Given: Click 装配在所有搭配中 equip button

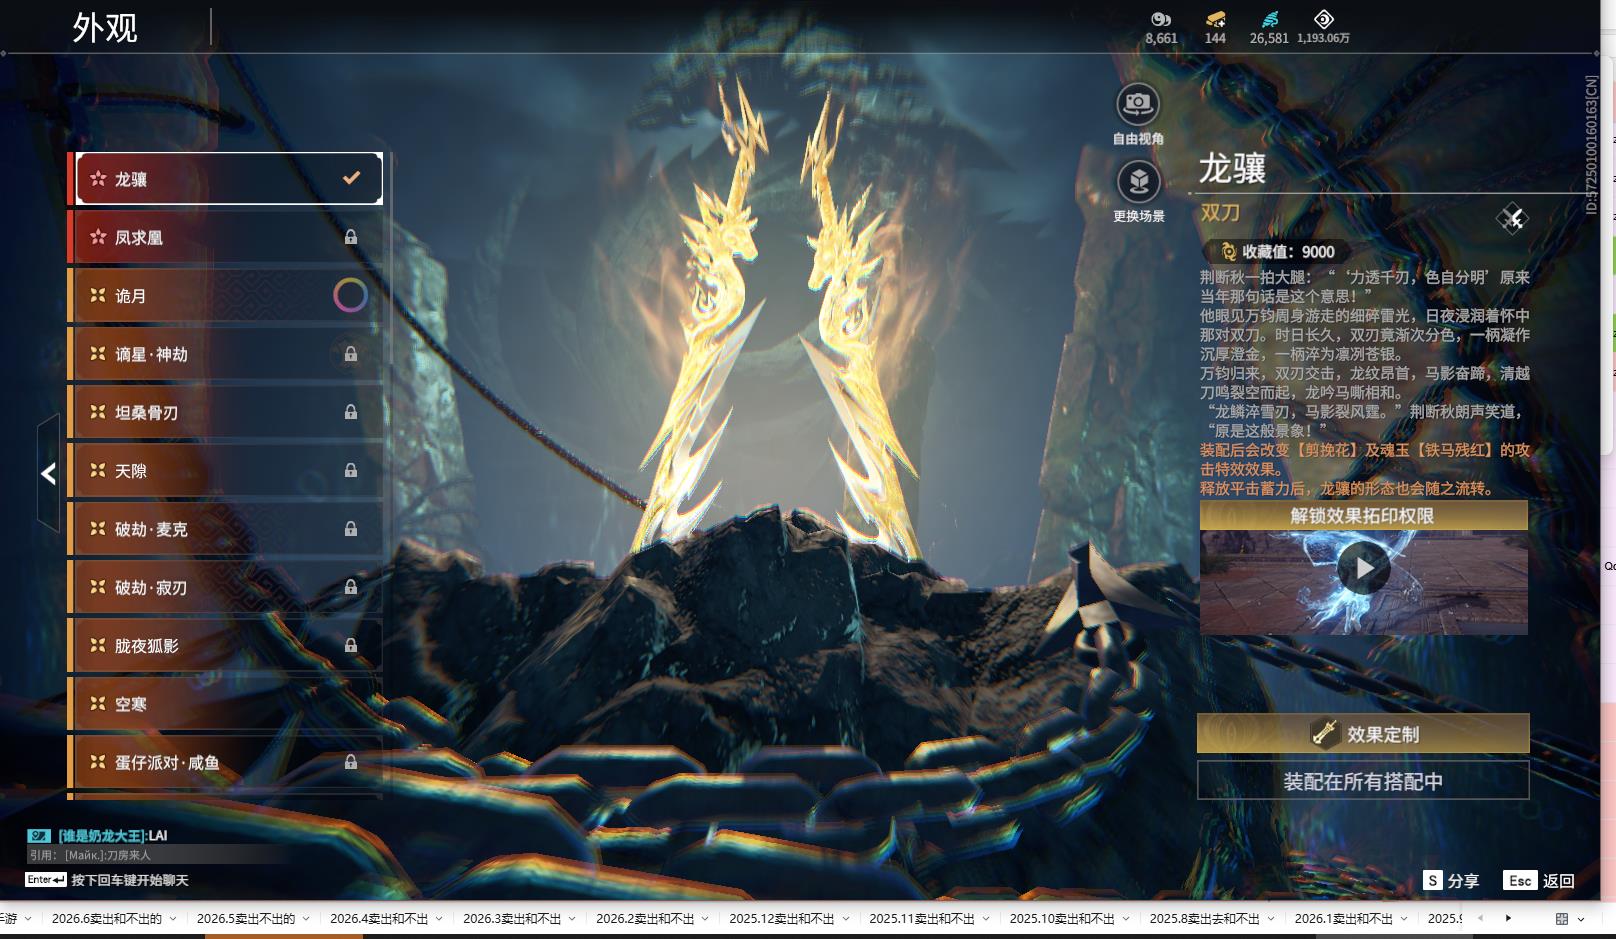Looking at the screenshot, I should point(1363,781).
